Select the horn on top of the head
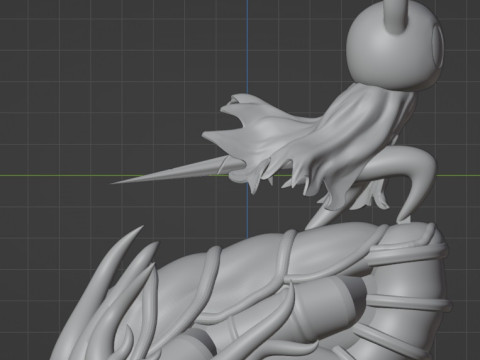Screen dimensions: 480x360 tap(396, 17)
